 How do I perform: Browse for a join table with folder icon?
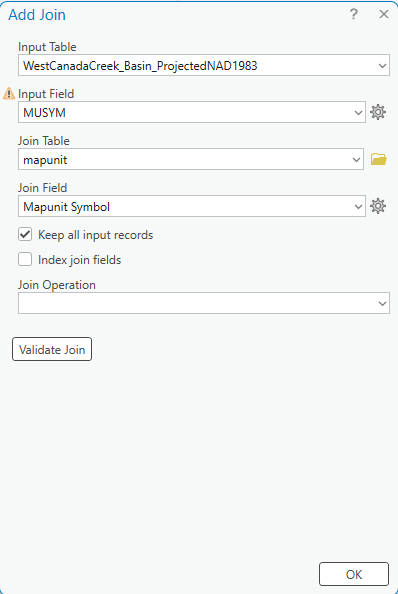pos(379,159)
